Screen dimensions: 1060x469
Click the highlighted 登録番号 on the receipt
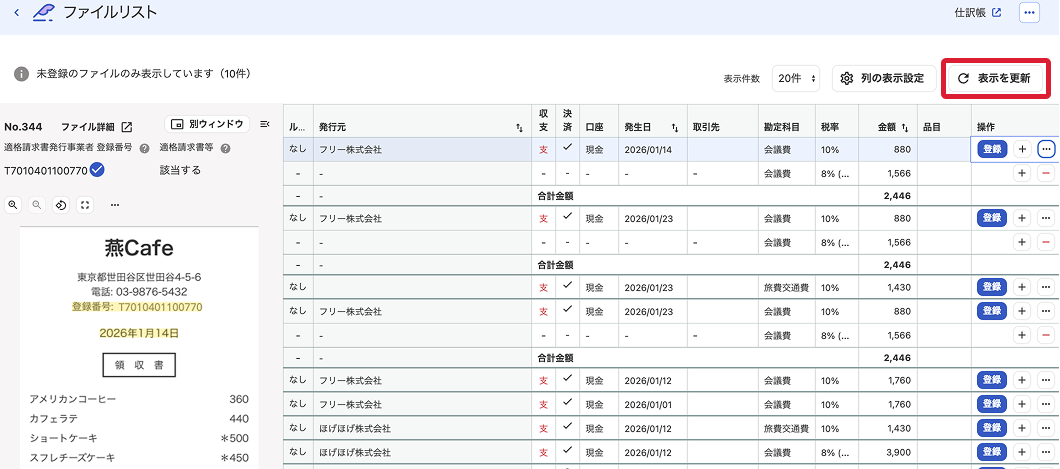[x=137, y=307]
